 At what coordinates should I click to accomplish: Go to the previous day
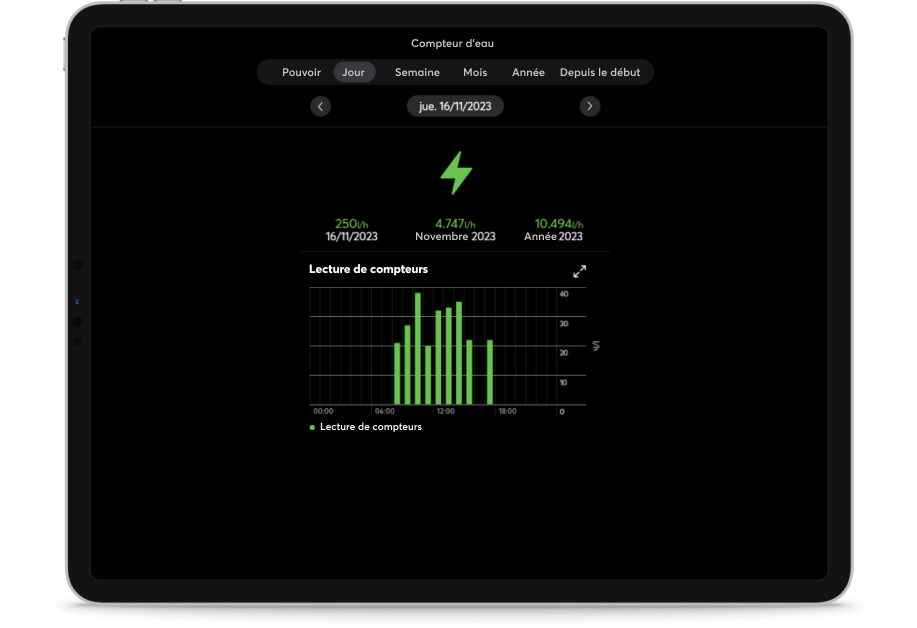320,106
